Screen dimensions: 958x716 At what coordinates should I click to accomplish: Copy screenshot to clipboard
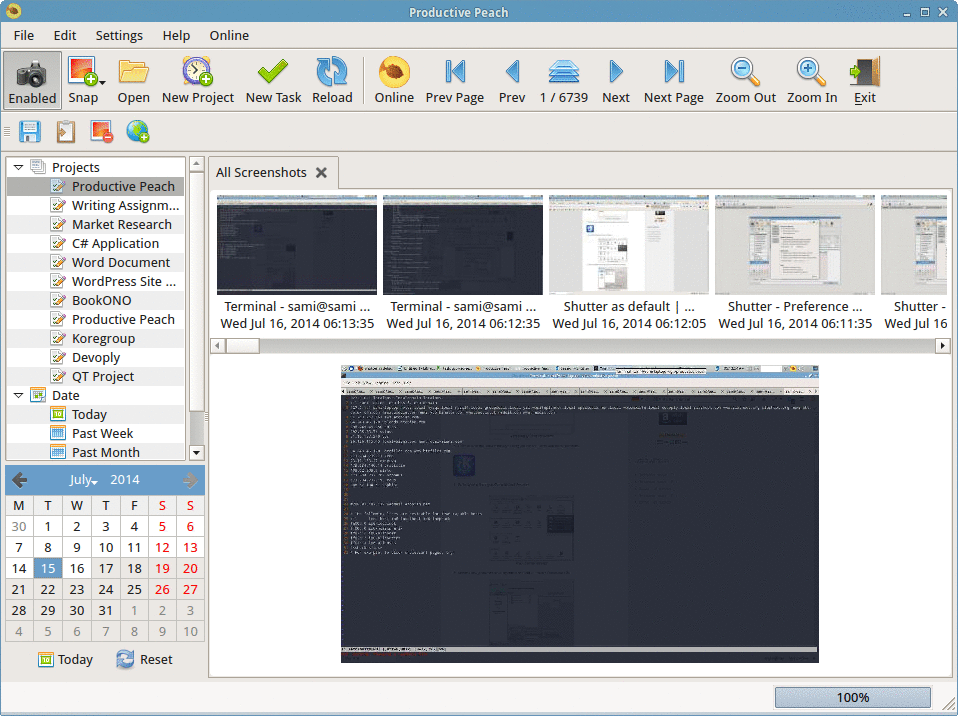(x=65, y=131)
